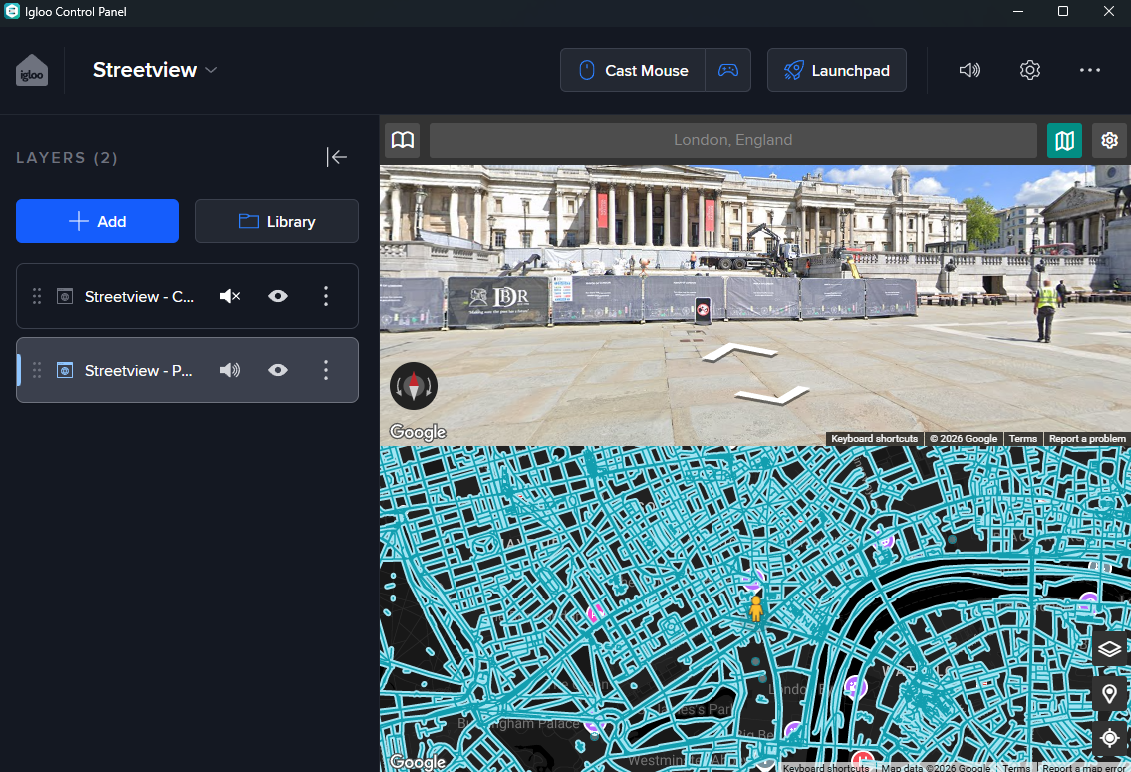The image size is (1131, 772).
Task: Open the bookmarks book icon
Action: pos(403,140)
